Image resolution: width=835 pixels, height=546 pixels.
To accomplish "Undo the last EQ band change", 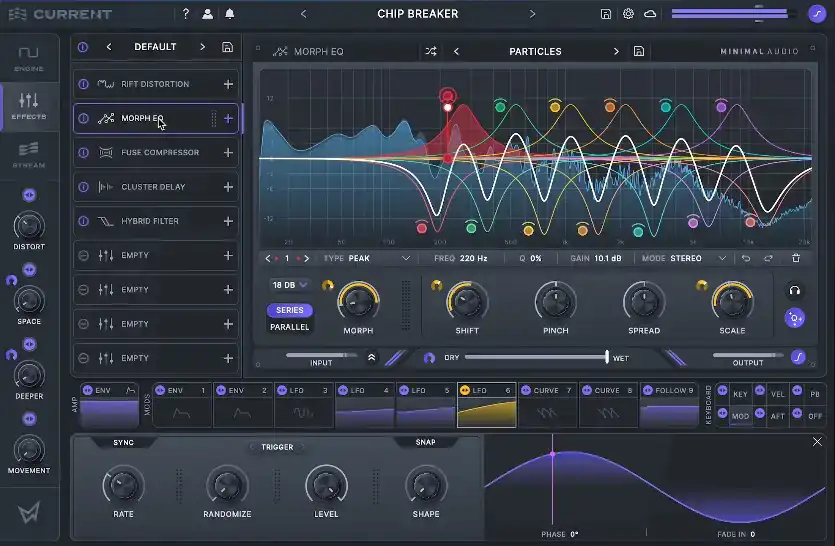I will point(746,258).
